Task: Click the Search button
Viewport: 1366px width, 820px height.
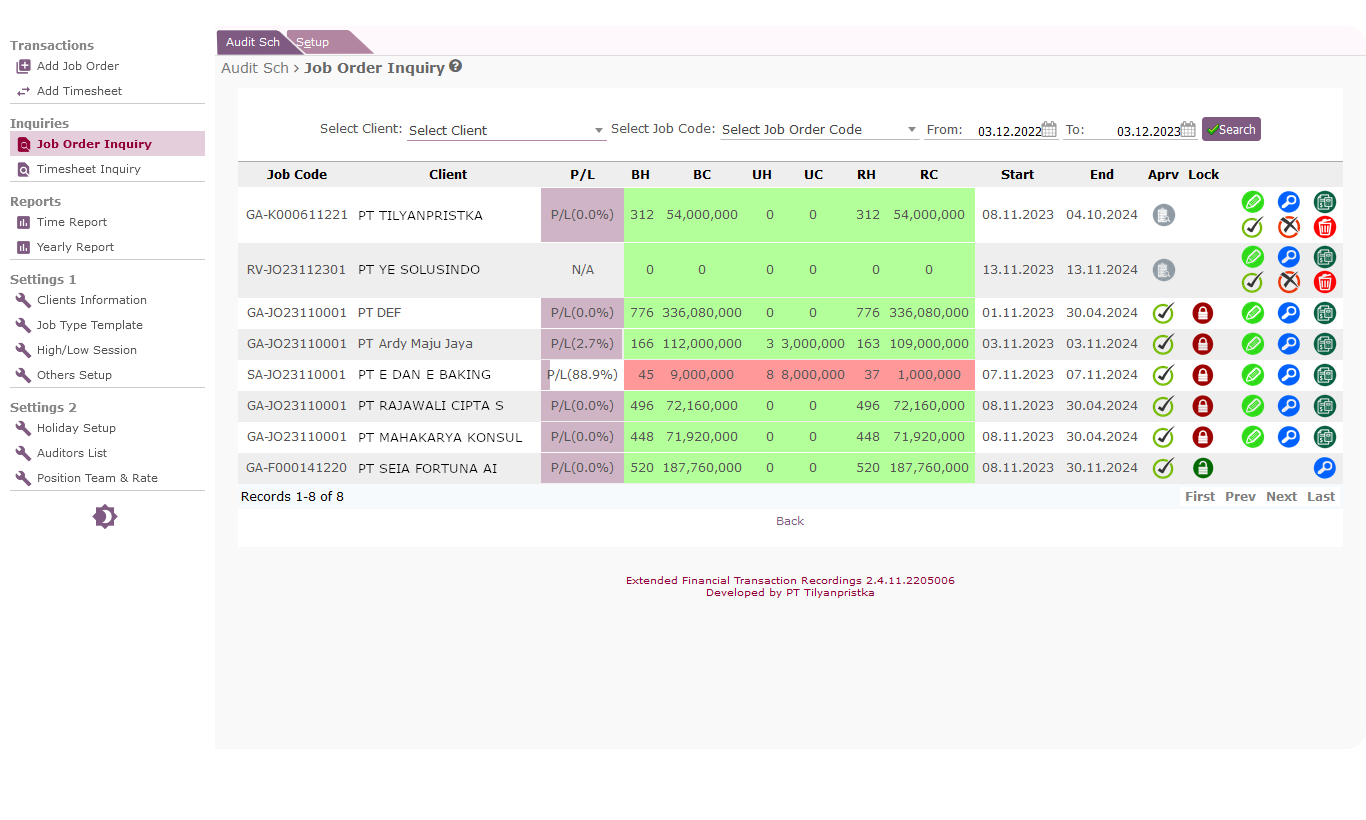Action: click(1231, 129)
